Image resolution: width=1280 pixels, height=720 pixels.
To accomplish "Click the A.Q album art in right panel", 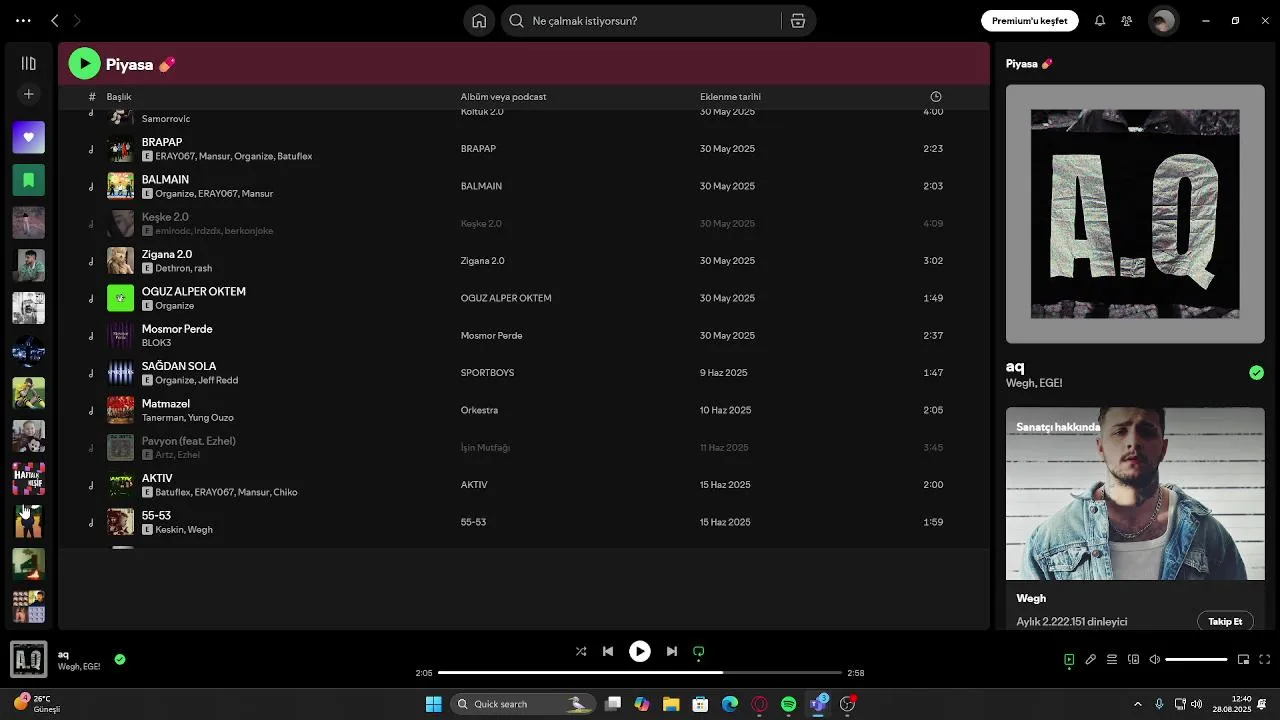I will coord(1135,214).
